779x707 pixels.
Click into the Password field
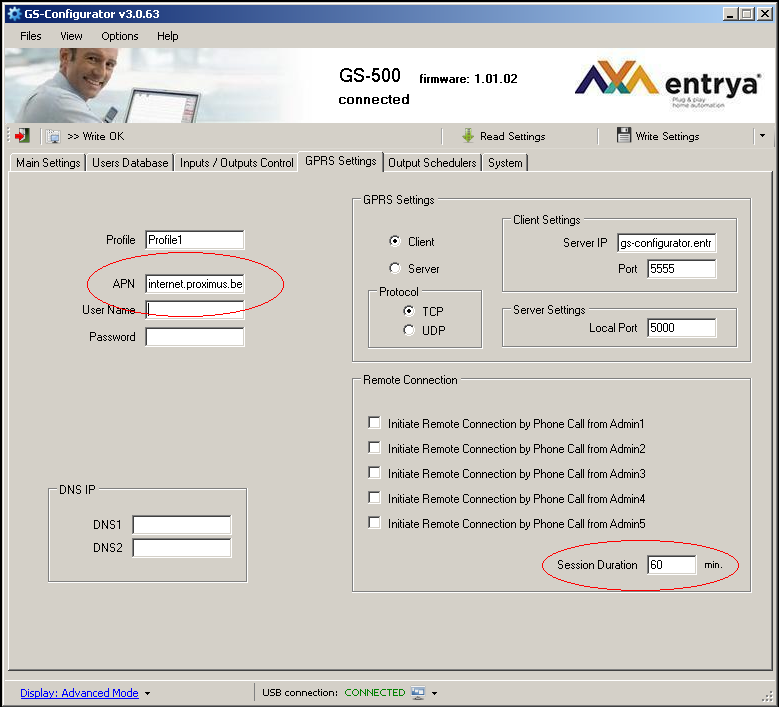point(195,337)
